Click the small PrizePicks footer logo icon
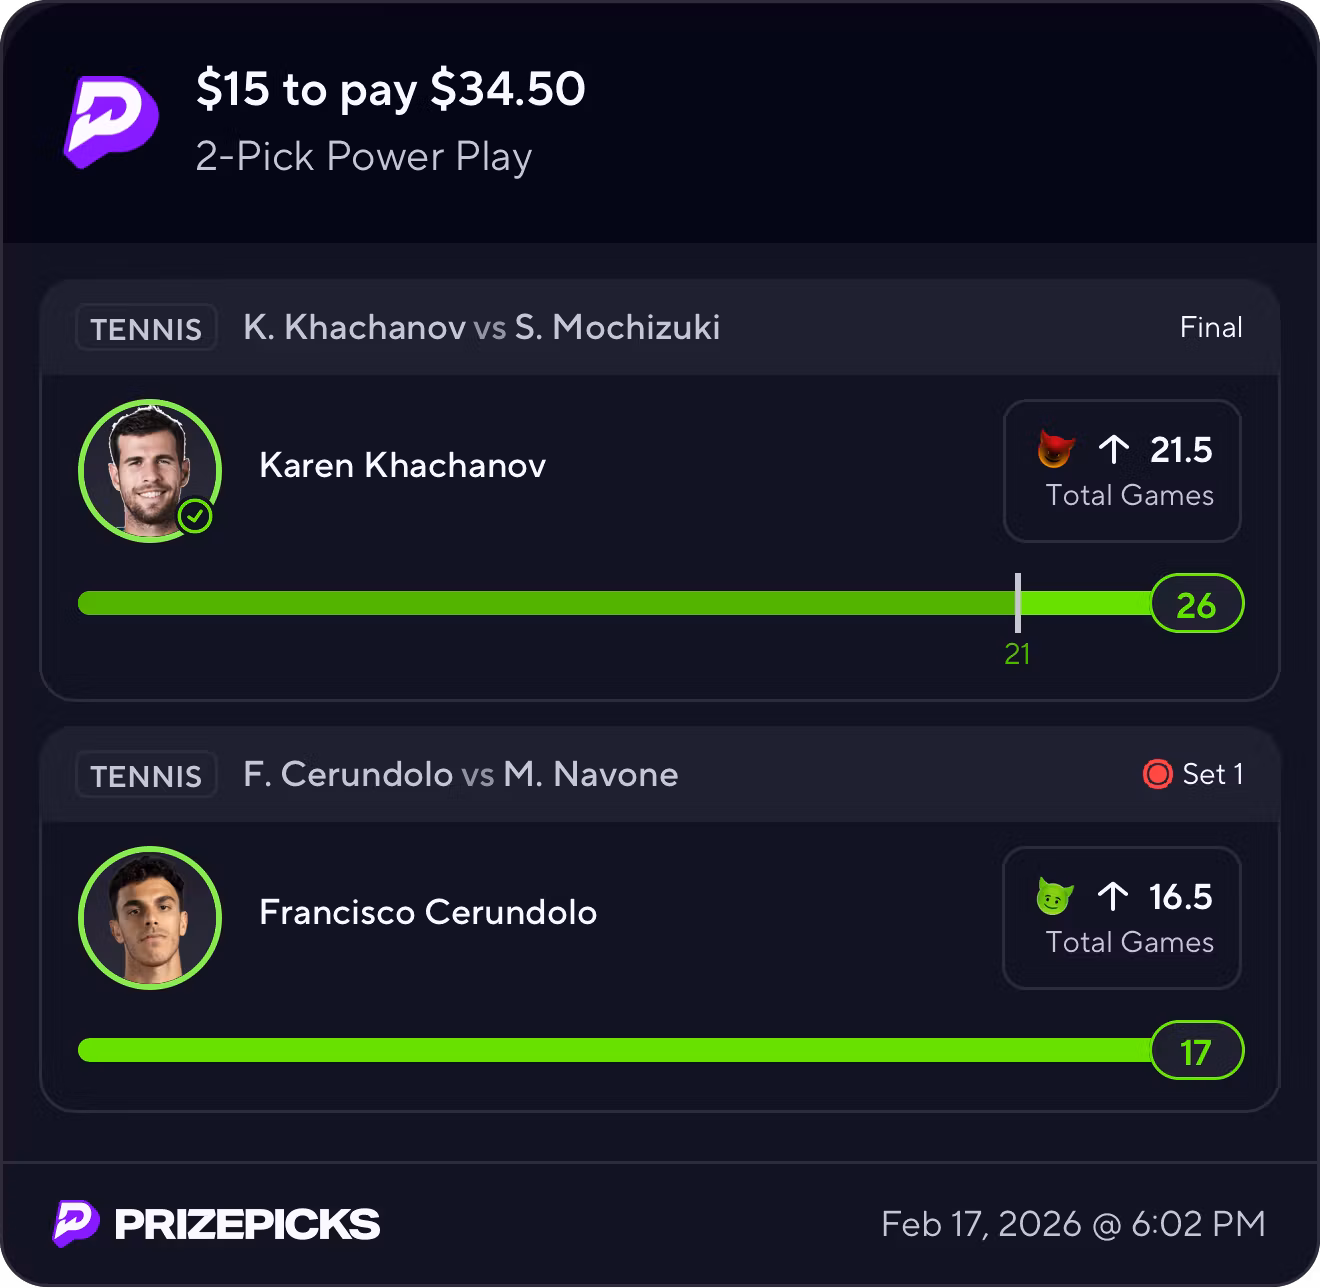The image size is (1320, 1288). 76,1223
